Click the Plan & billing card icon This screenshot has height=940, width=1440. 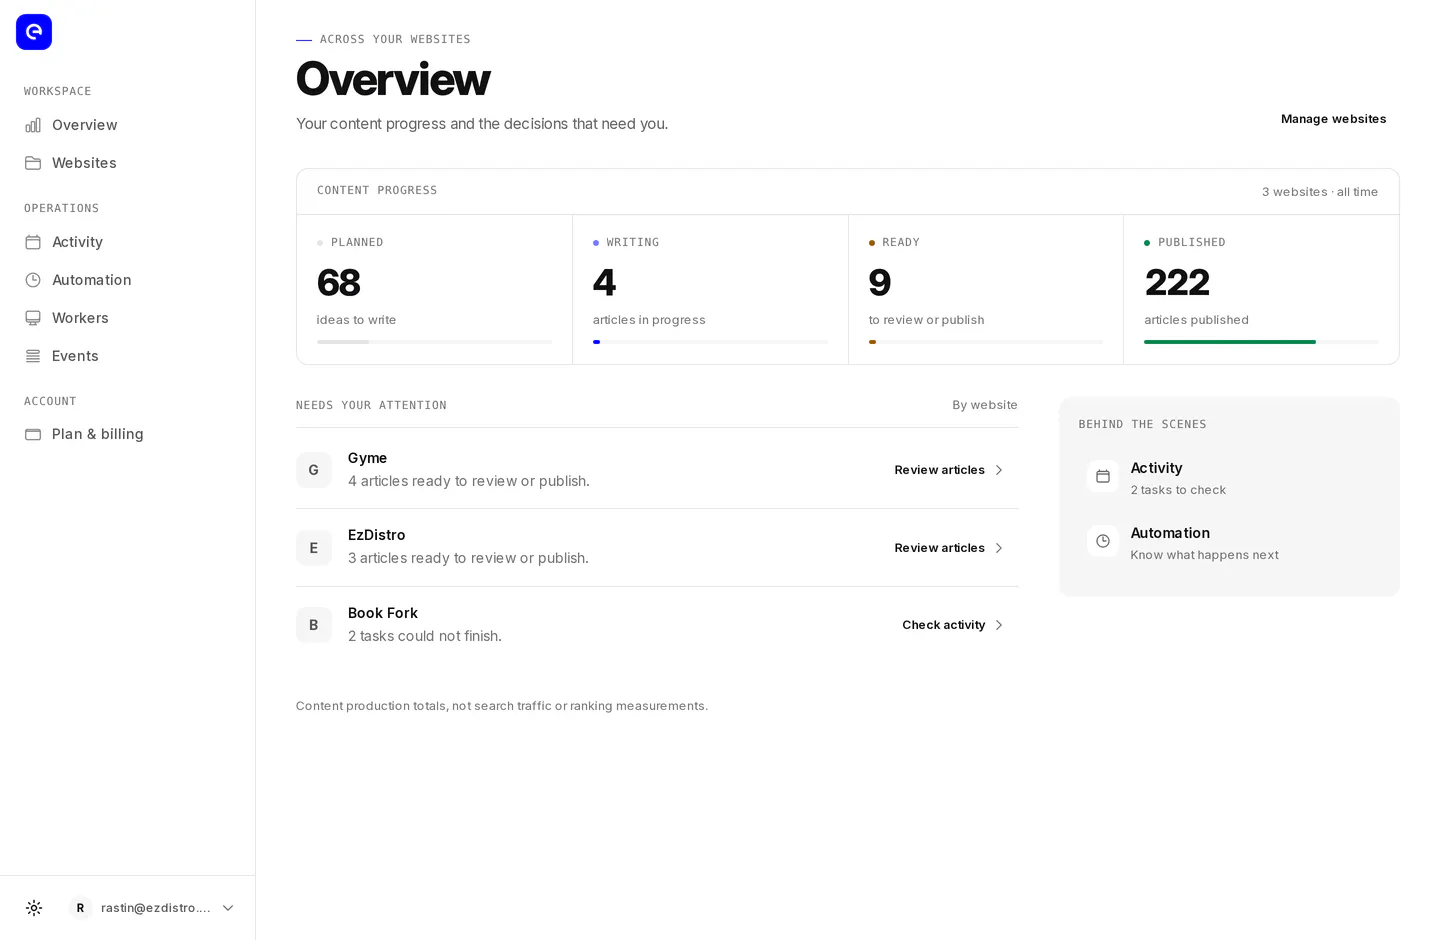pos(33,434)
